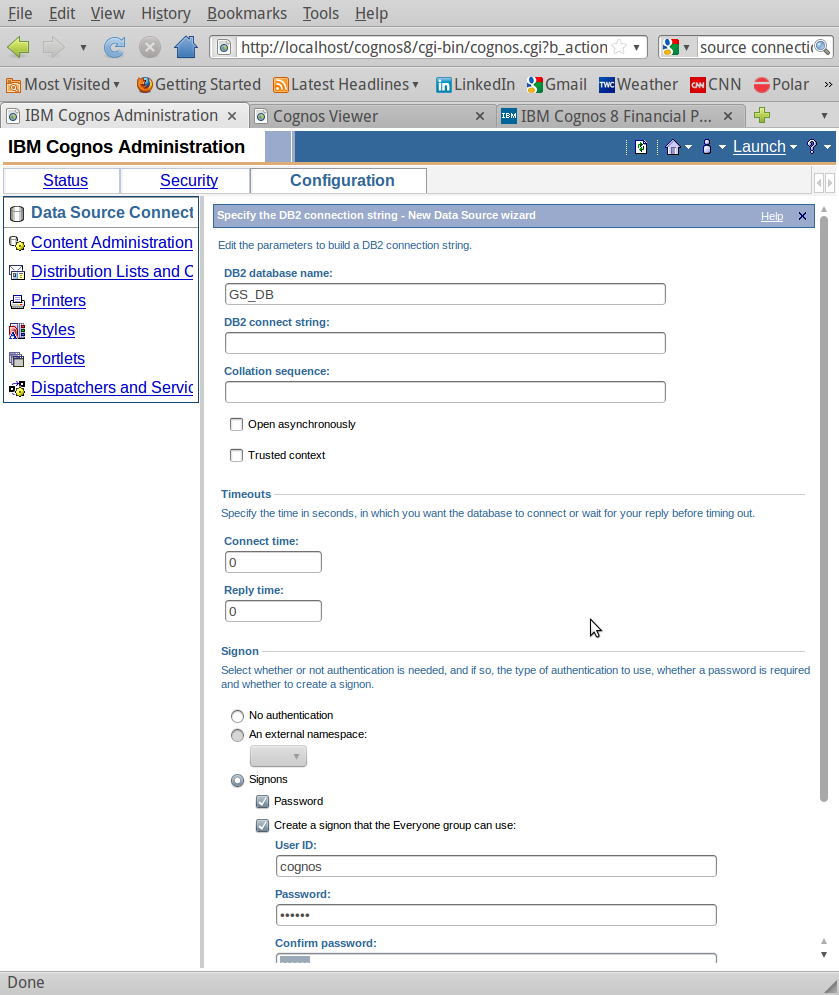Close the IBM Cognos Administration tab
The image size is (839, 995).
[232, 116]
